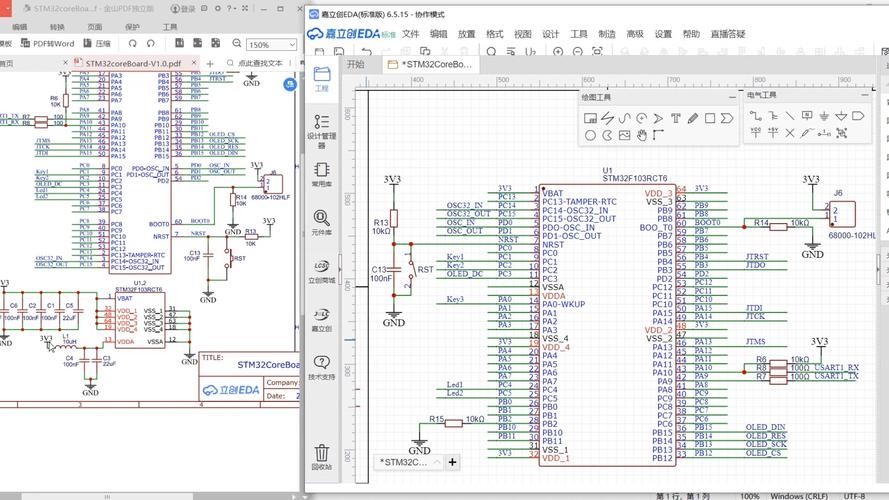Open the Recycle Bin (回收站) sidebar icon
The width and height of the screenshot is (889, 500).
(x=321, y=458)
